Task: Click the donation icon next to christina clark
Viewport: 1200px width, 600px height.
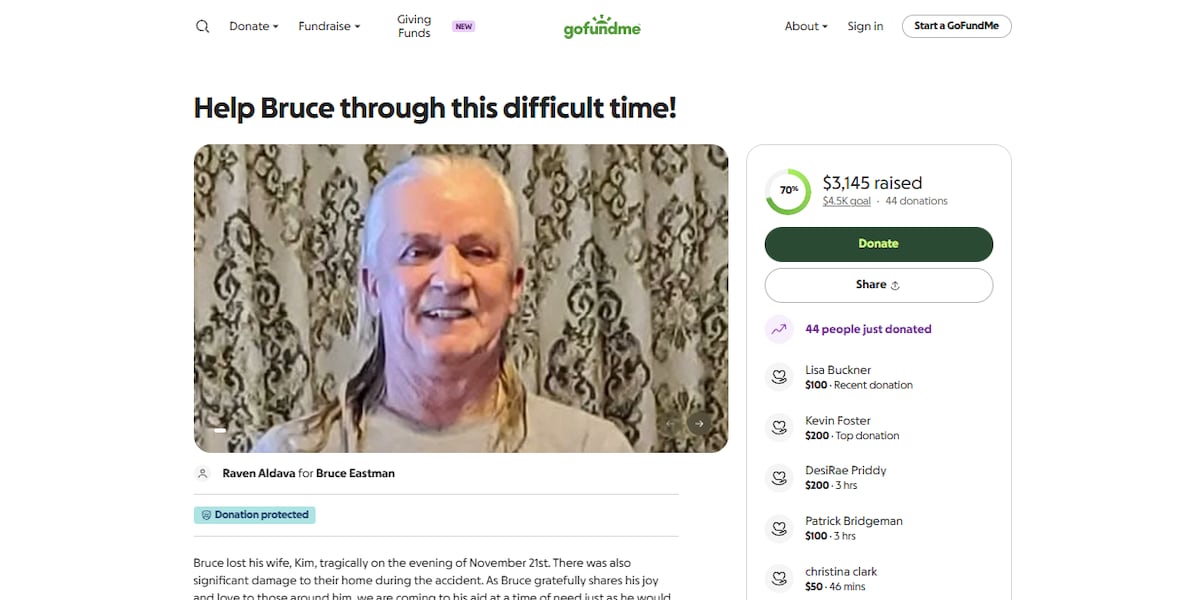Action: click(x=779, y=577)
